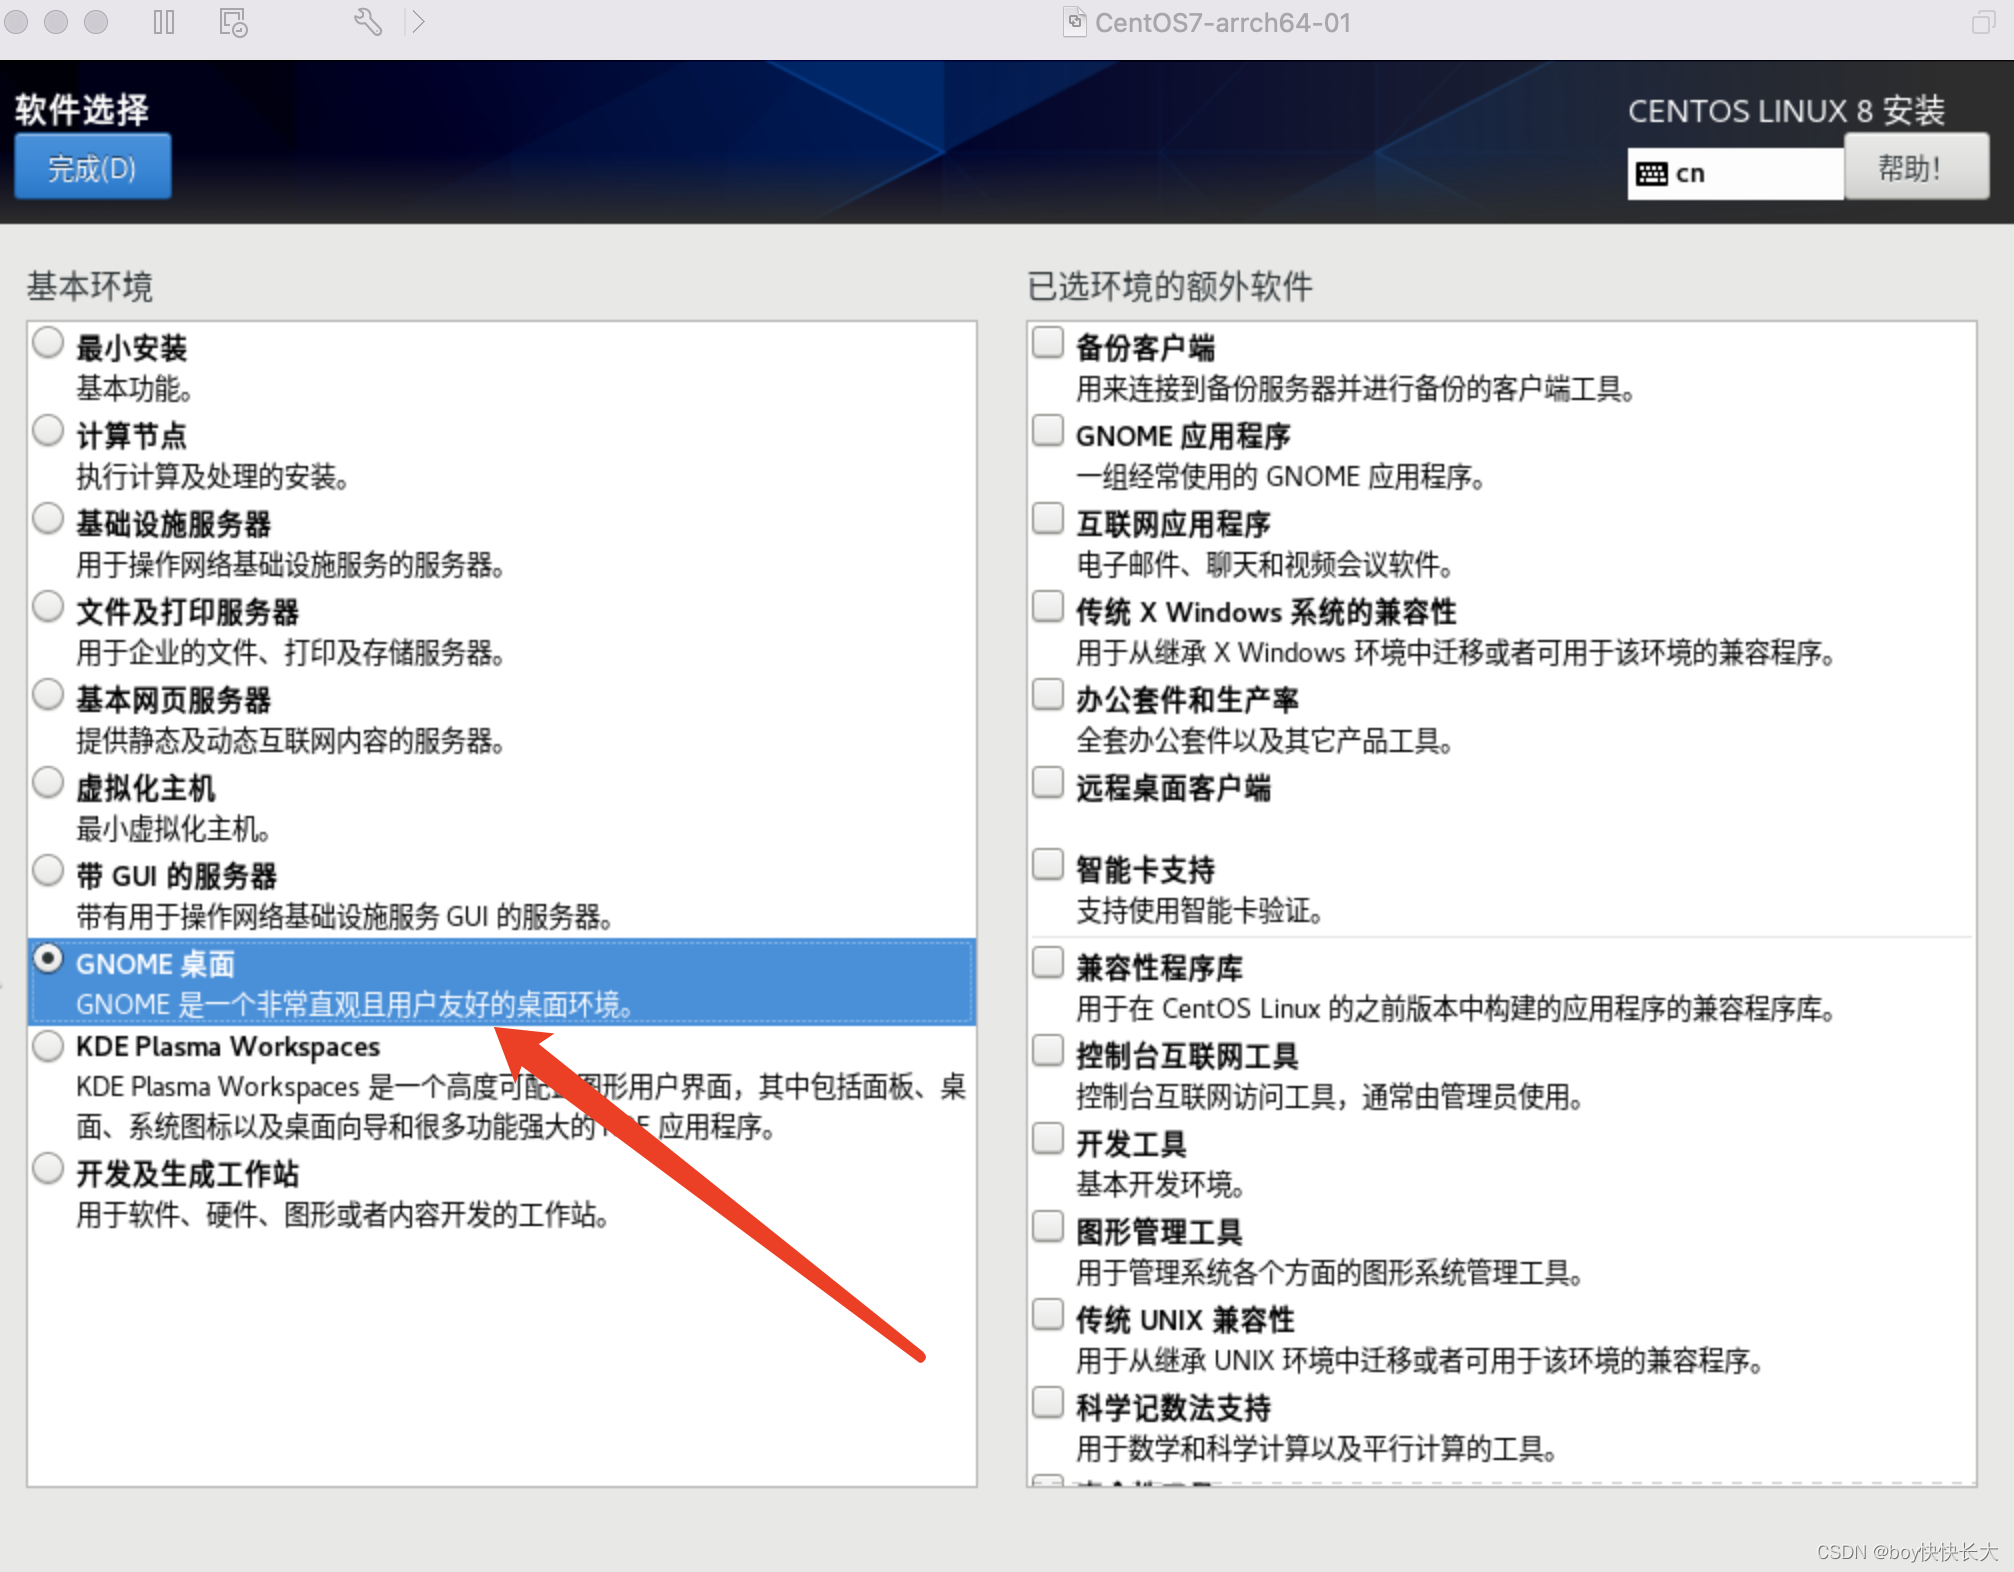Select the 开发及生成工作站 radio button
The width and height of the screenshot is (2014, 1572).
coord(48,1169)
